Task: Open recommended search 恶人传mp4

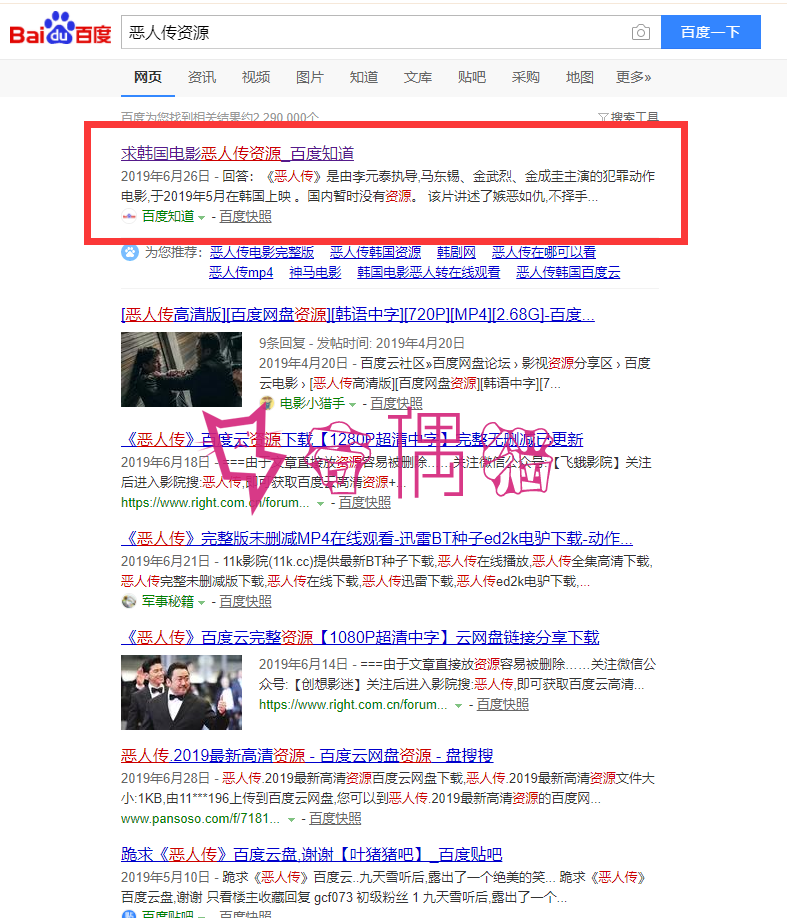Action: (241, 272)
